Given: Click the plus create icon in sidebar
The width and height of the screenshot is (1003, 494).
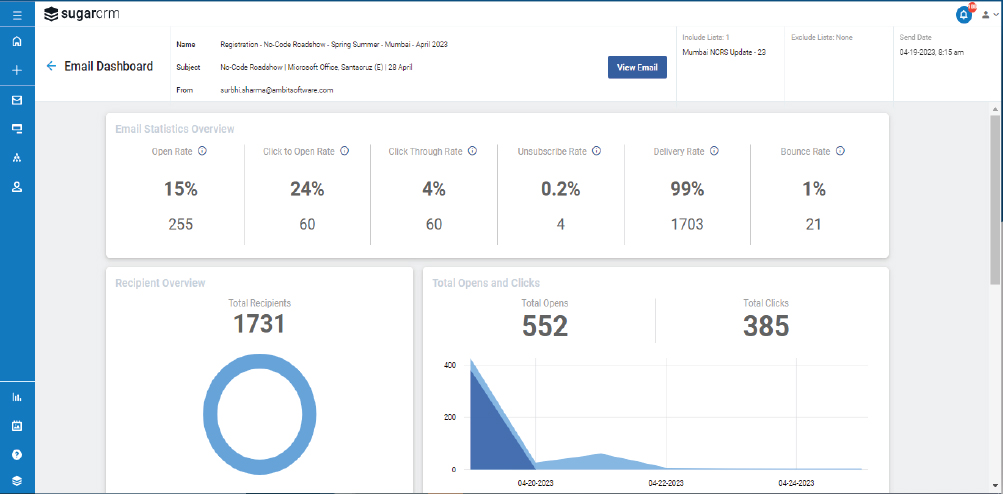Looking at the screenshot, I should [x=17, y=71].
